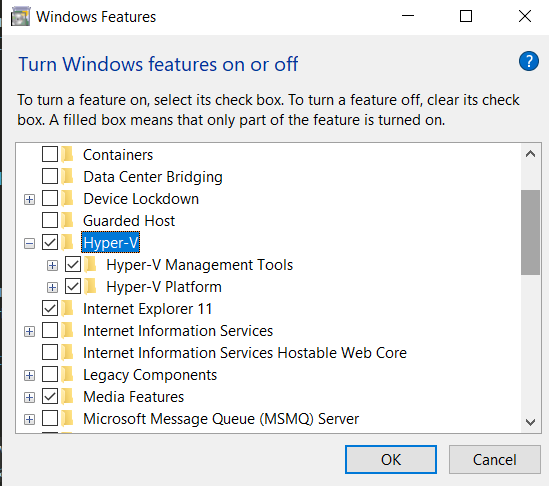Tick the Device Lockdown checkbox
549x486 pixels.
click(50, 198)
